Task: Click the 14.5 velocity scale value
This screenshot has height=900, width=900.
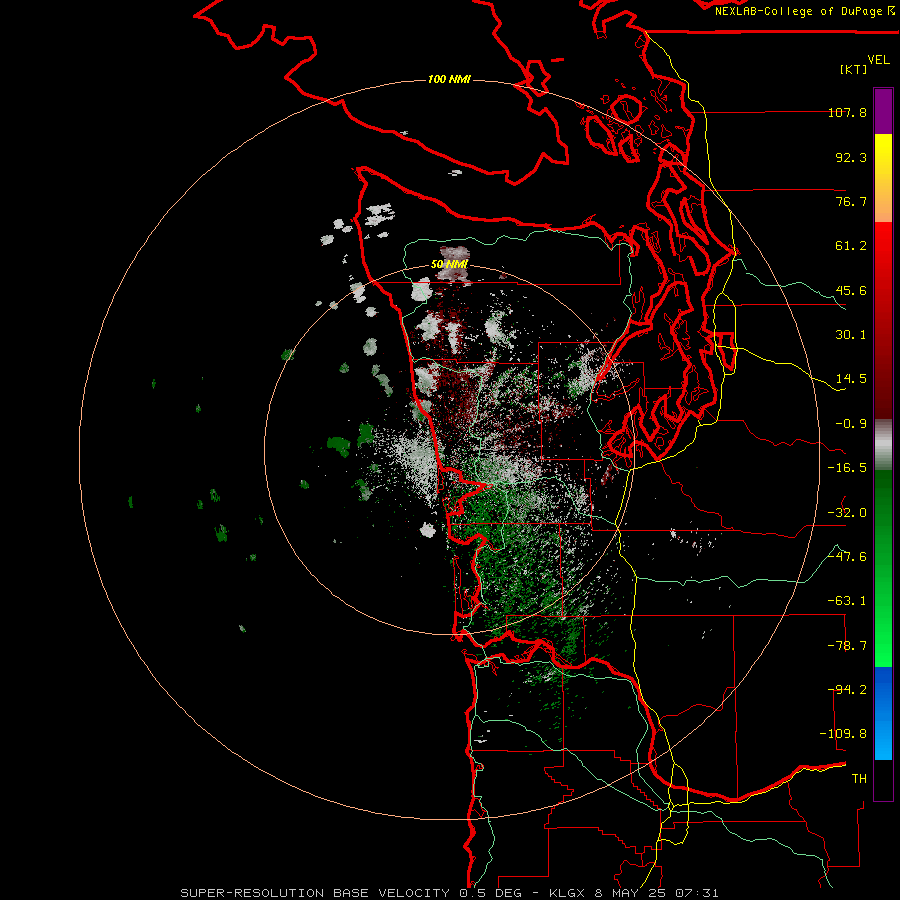Action: (851, 379)
